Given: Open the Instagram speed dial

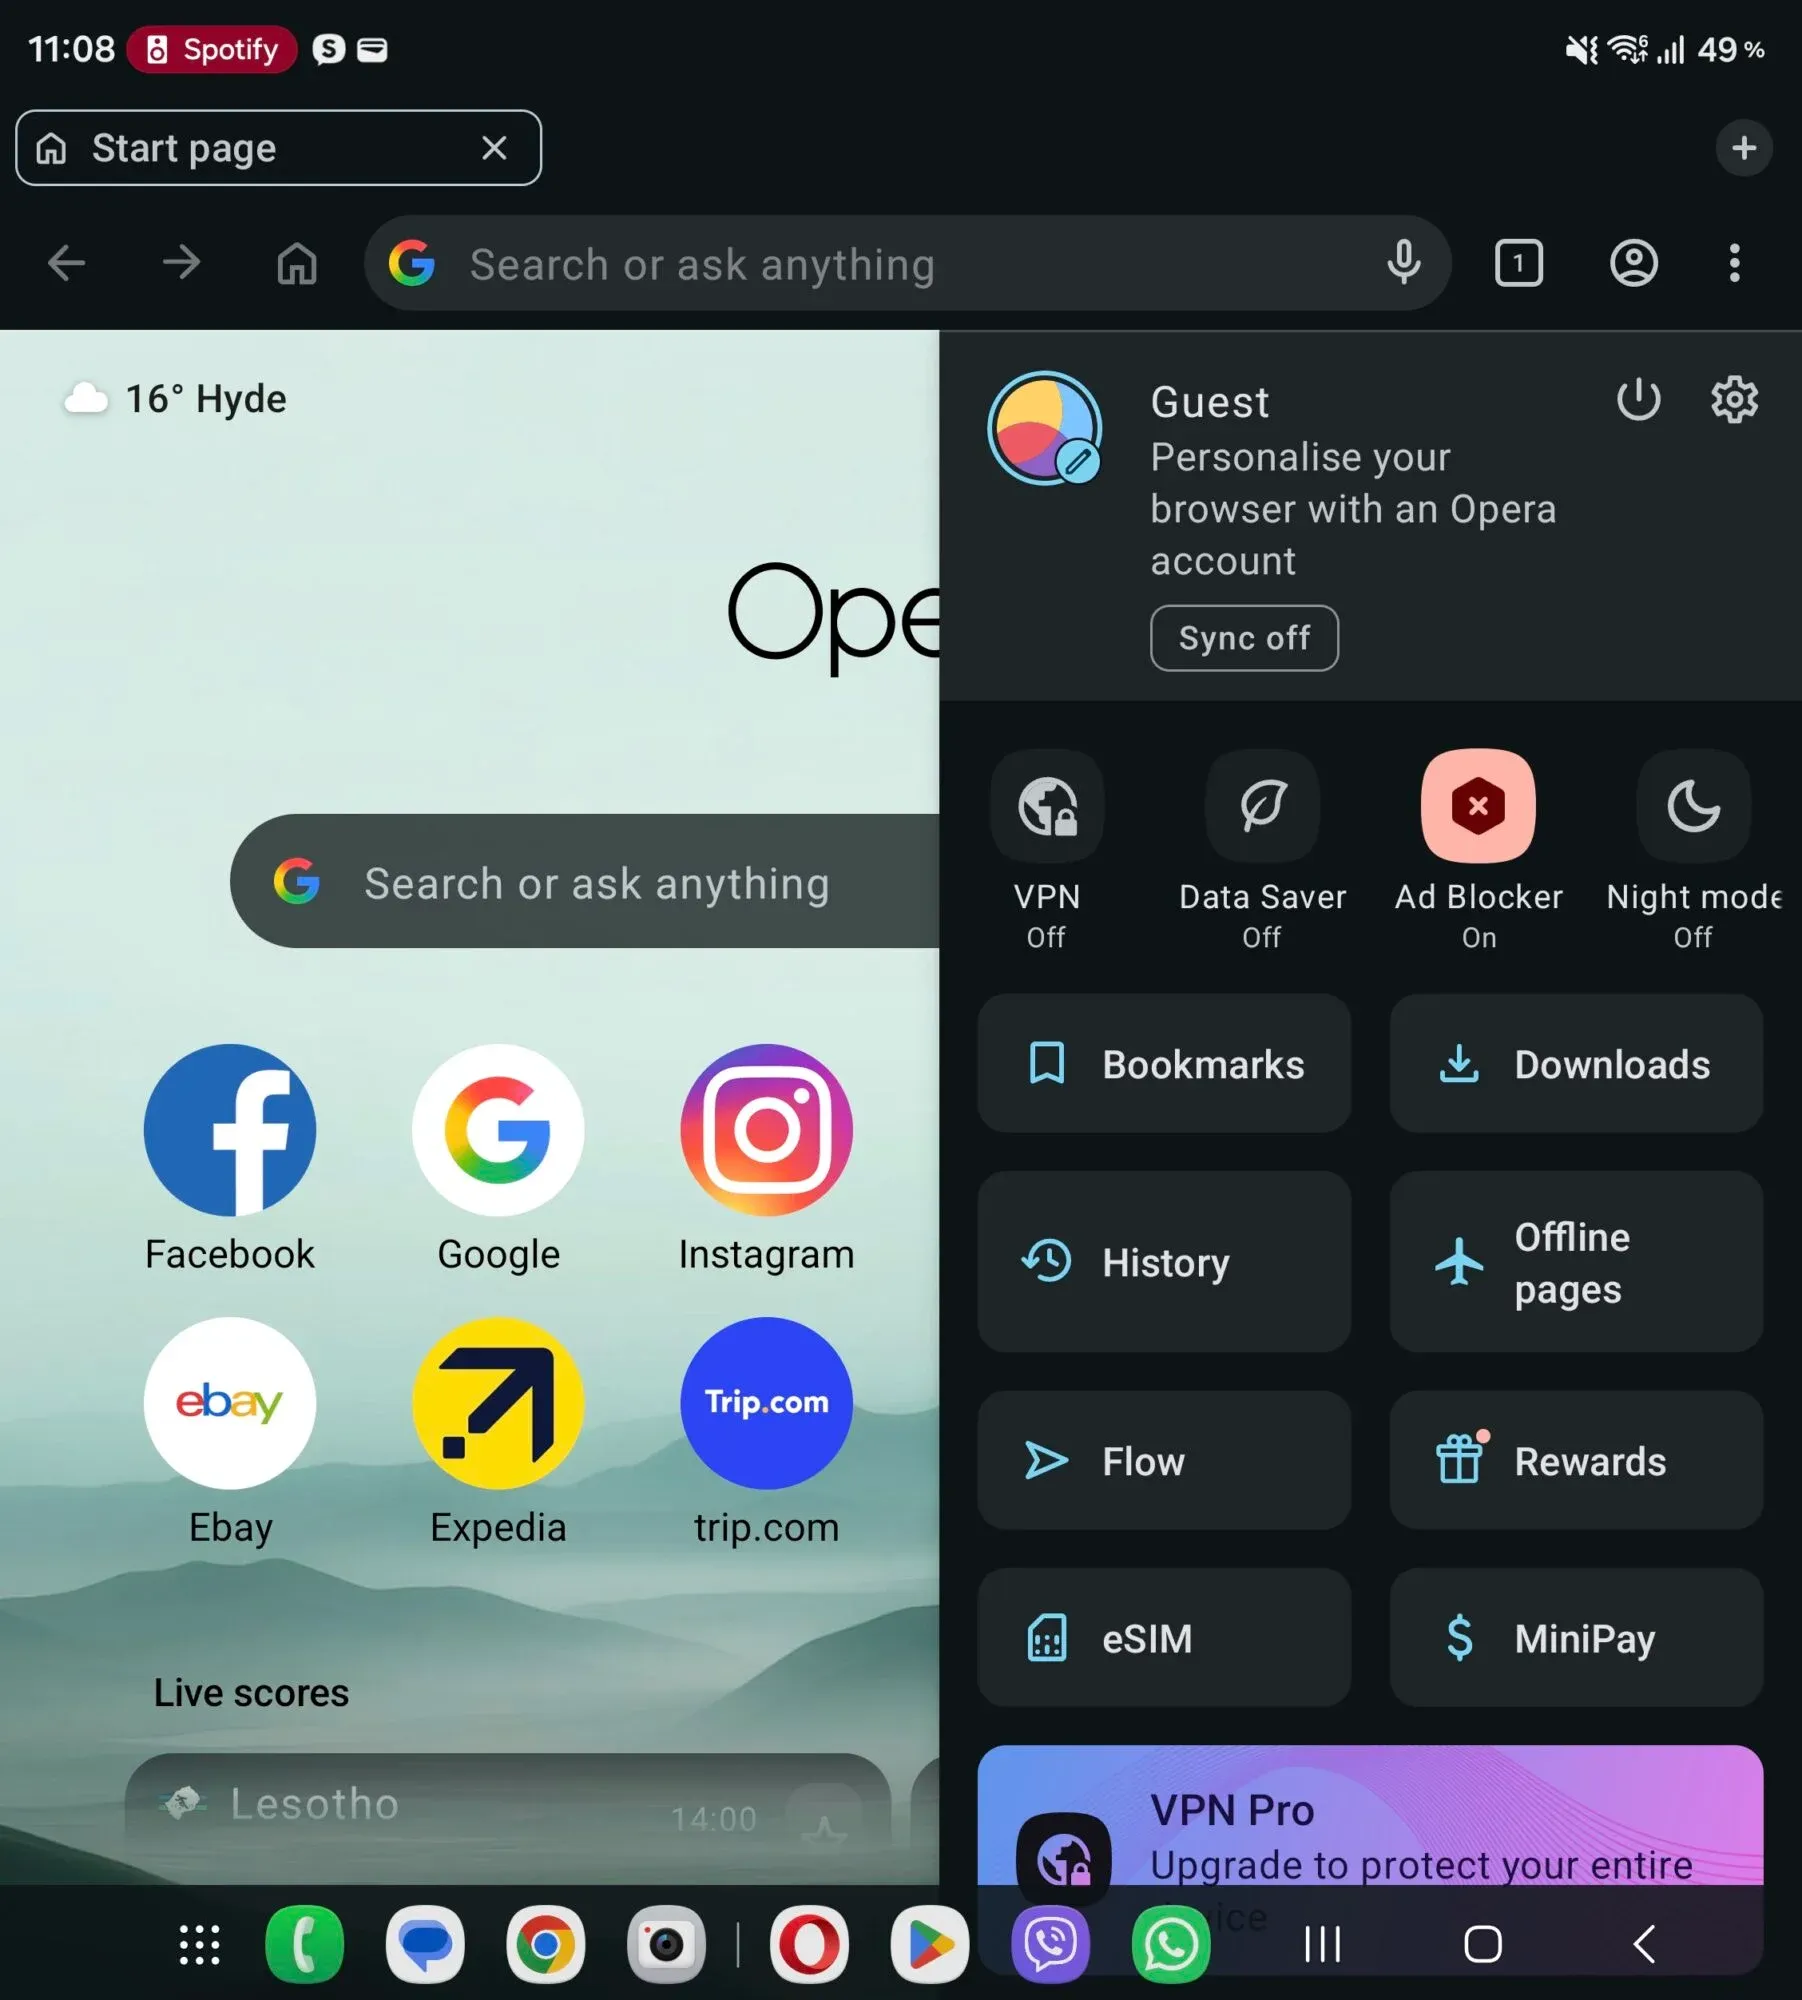Looking at the screenshot, I should click(766, 1160).
